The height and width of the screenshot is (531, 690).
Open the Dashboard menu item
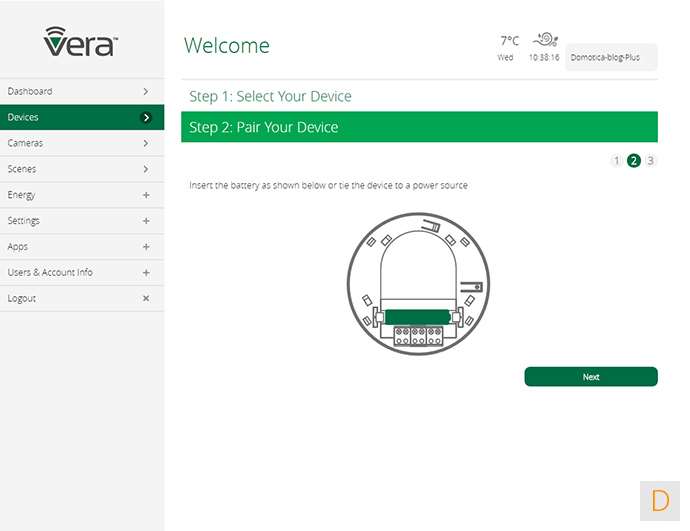tap(80, 91)
